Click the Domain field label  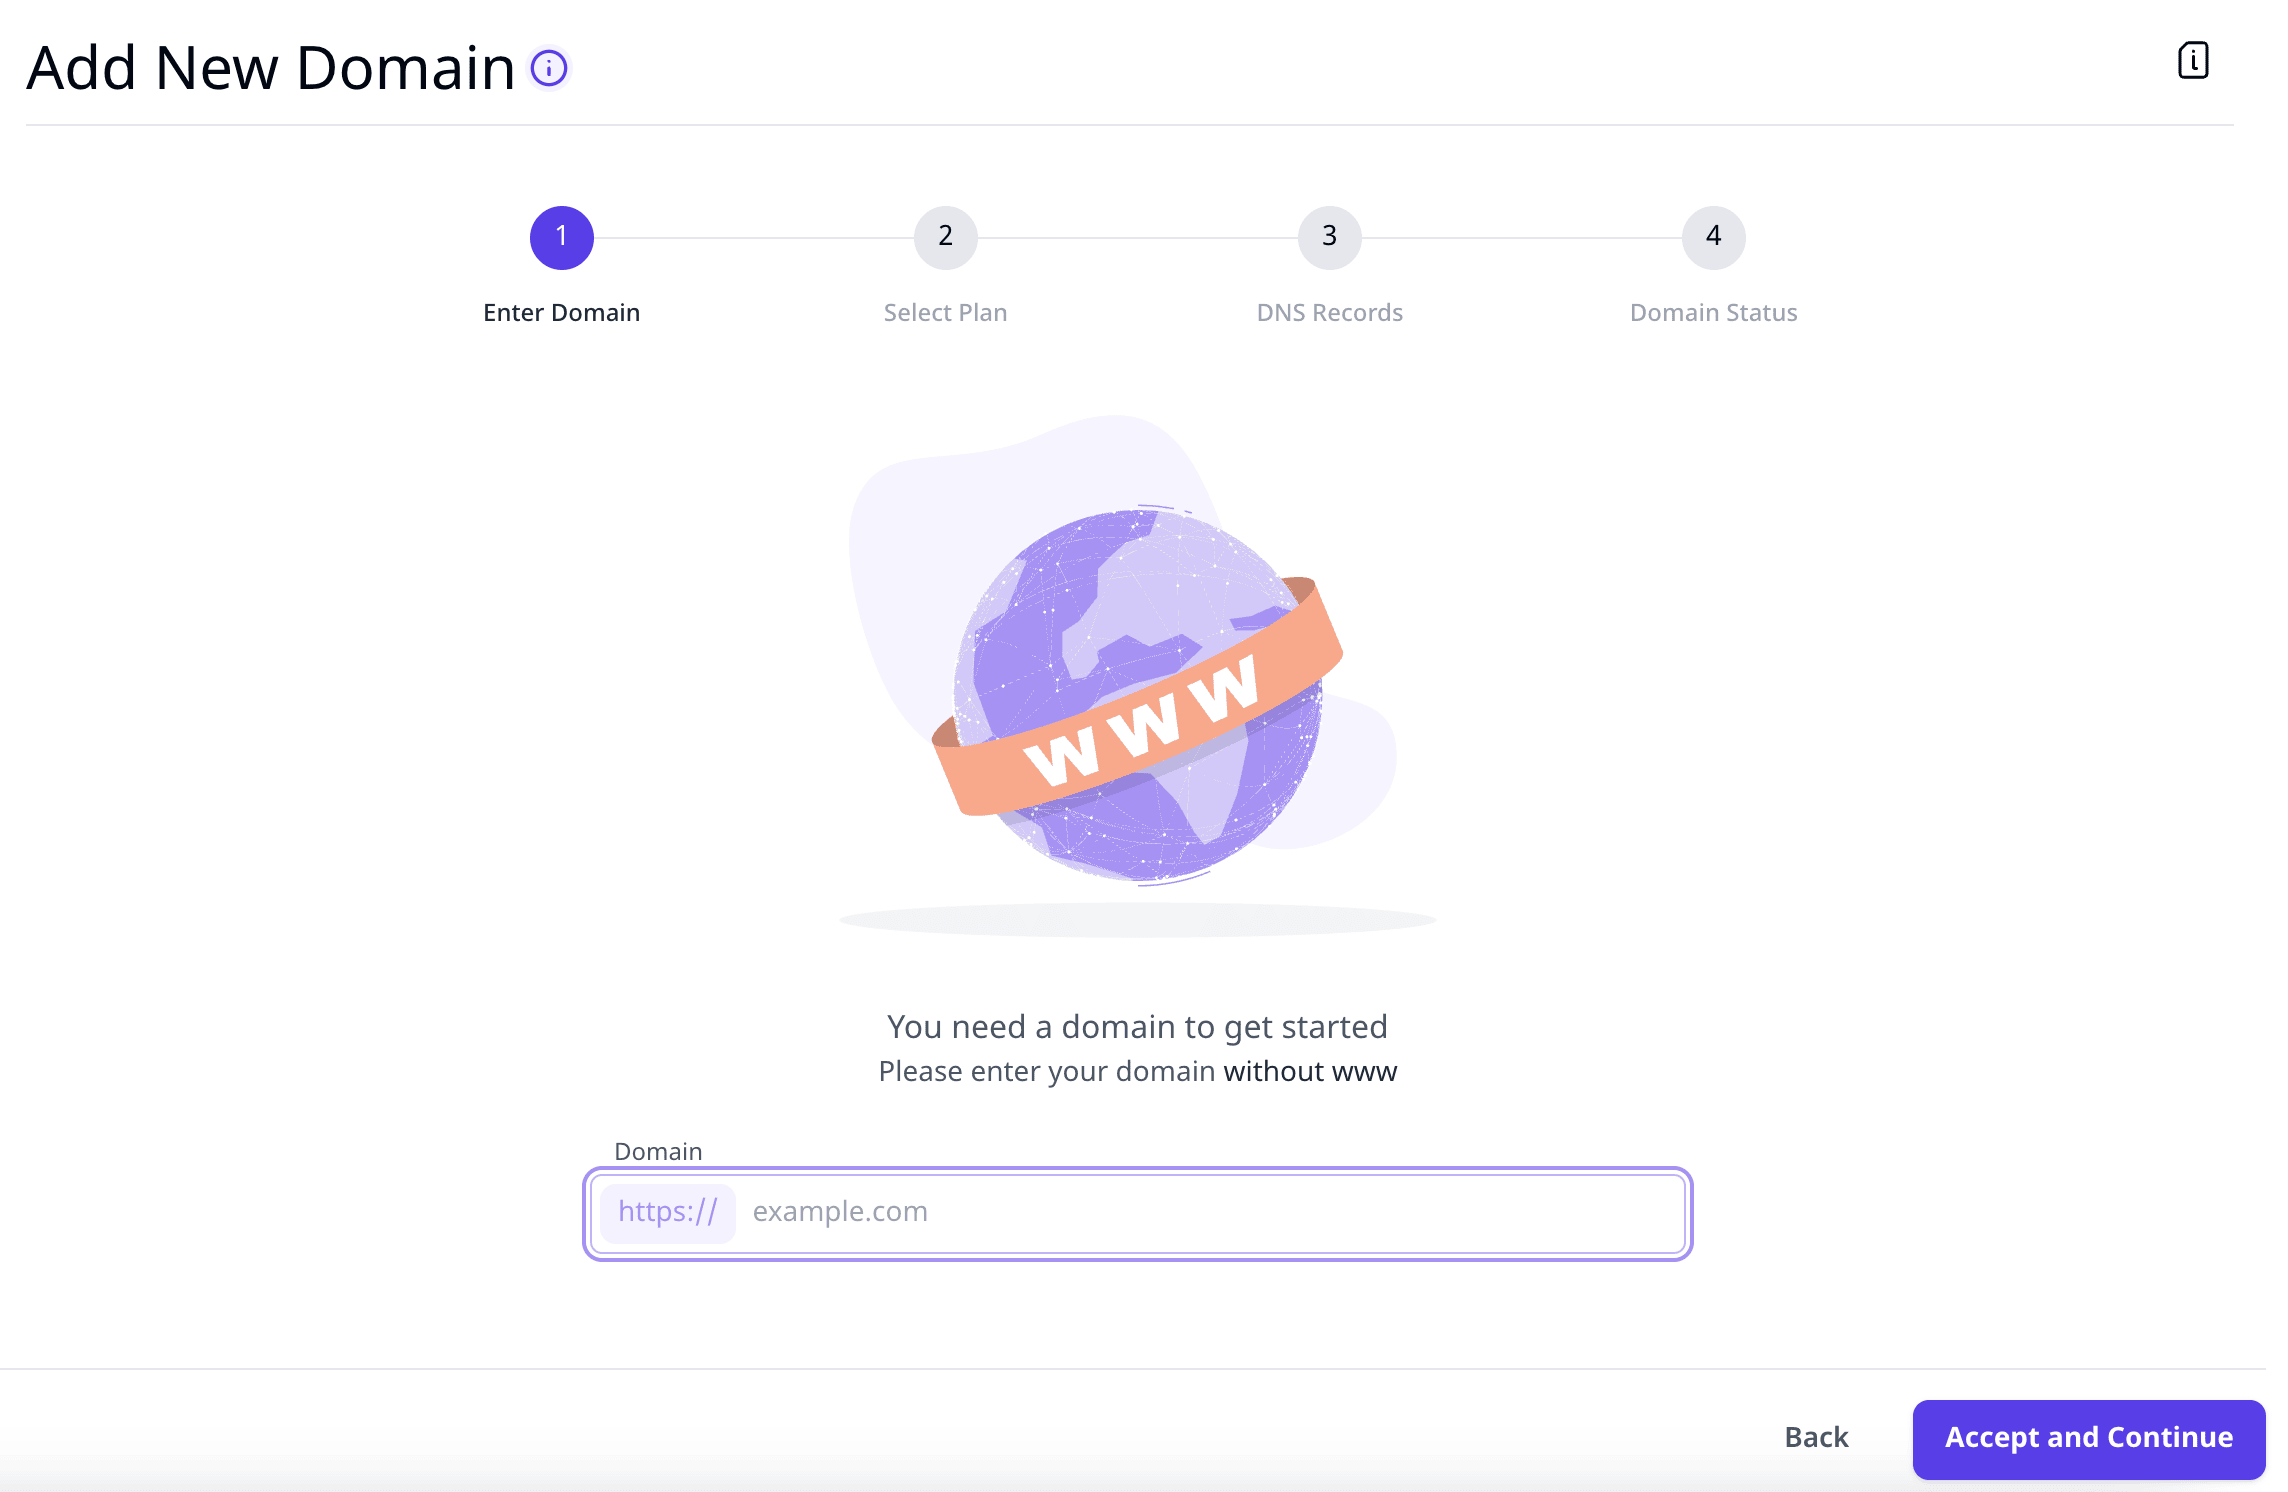(658, 1151)
